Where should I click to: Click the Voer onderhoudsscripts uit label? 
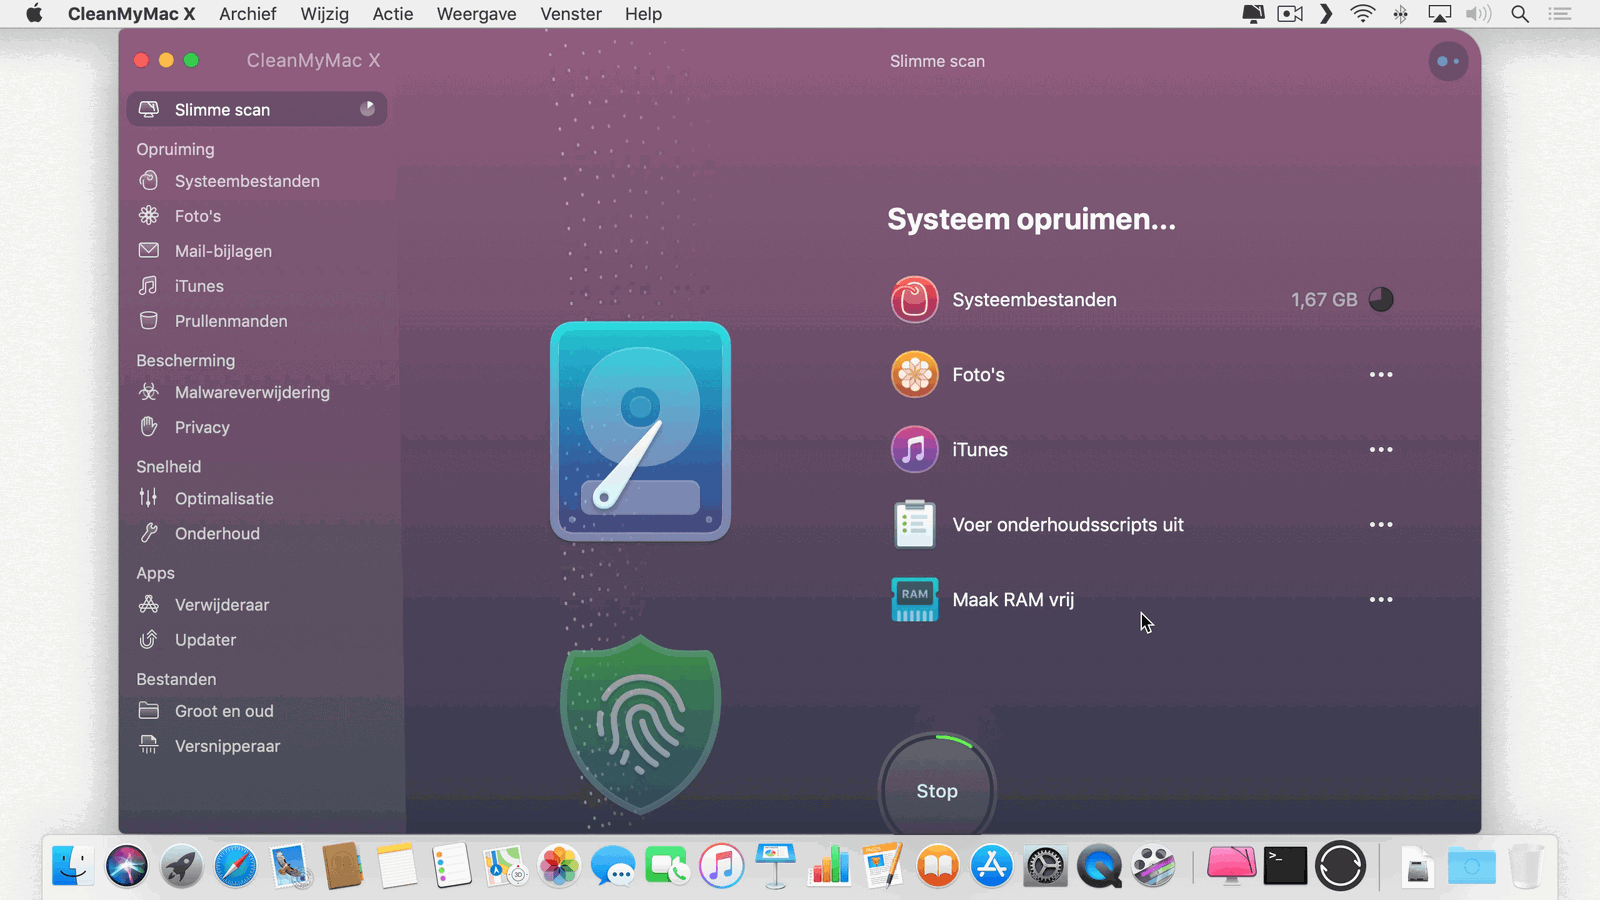(x=1068, y=524)
